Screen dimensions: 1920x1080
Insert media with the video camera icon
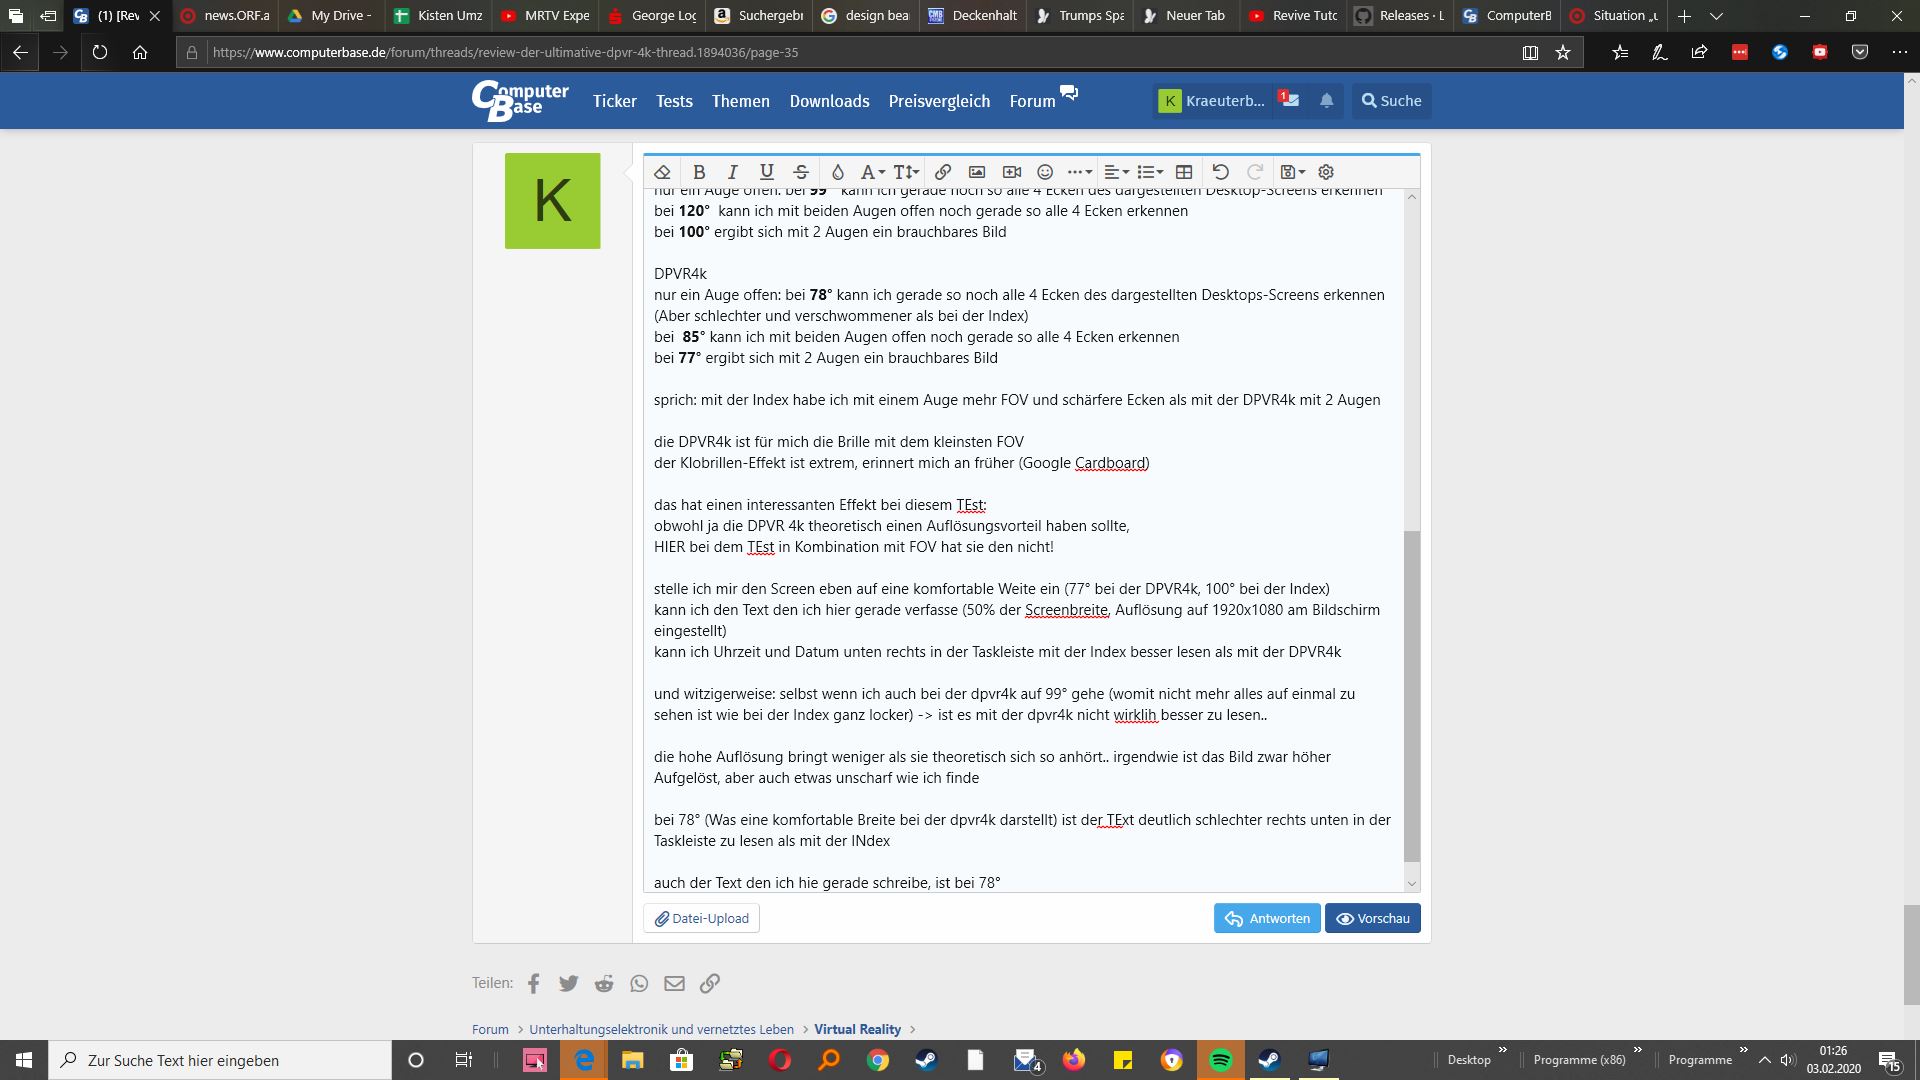[x=1011, y=172]
